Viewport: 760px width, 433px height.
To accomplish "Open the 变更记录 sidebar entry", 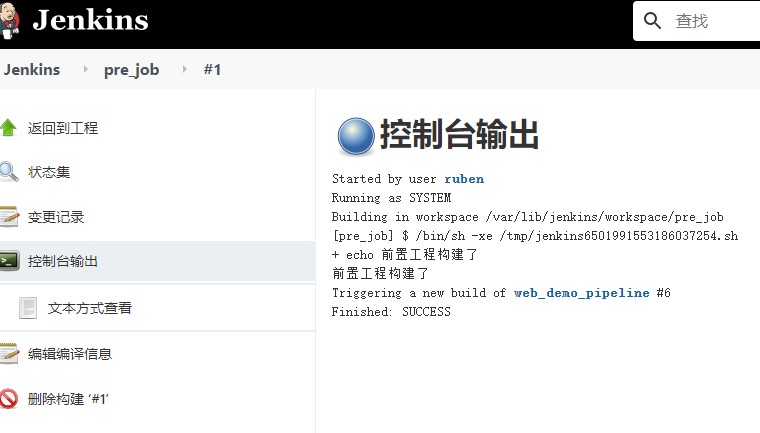I will click(56, 217).
